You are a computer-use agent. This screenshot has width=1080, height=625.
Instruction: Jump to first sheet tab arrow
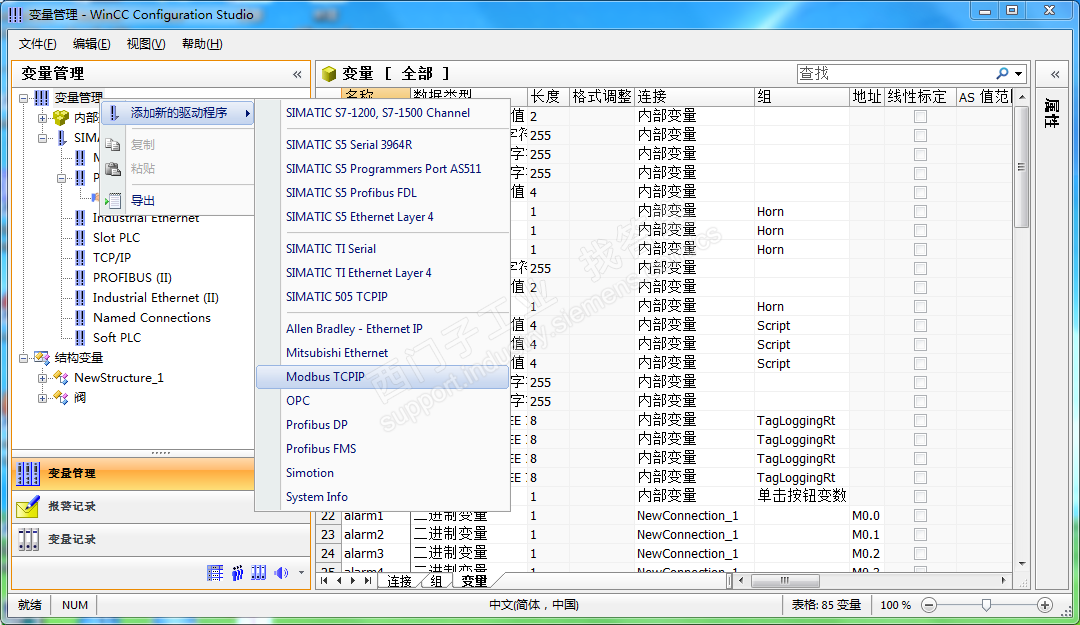tap(324, 581)
